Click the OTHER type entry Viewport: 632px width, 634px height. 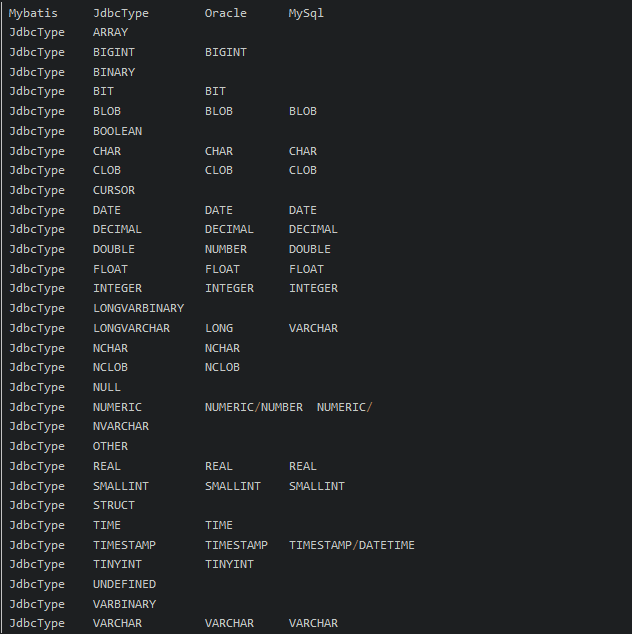110,446
